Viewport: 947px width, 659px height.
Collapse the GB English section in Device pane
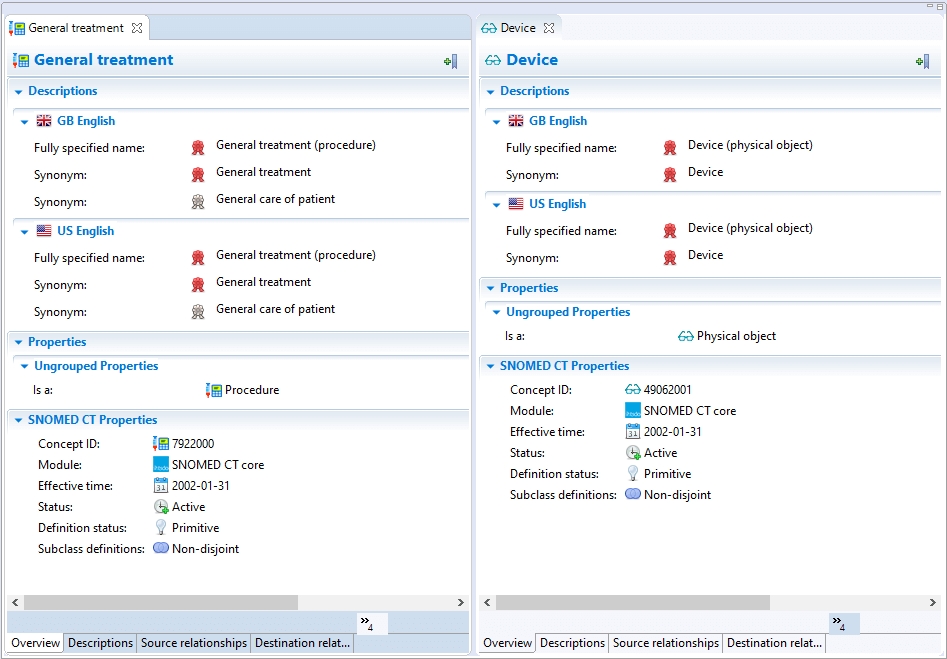497,122
